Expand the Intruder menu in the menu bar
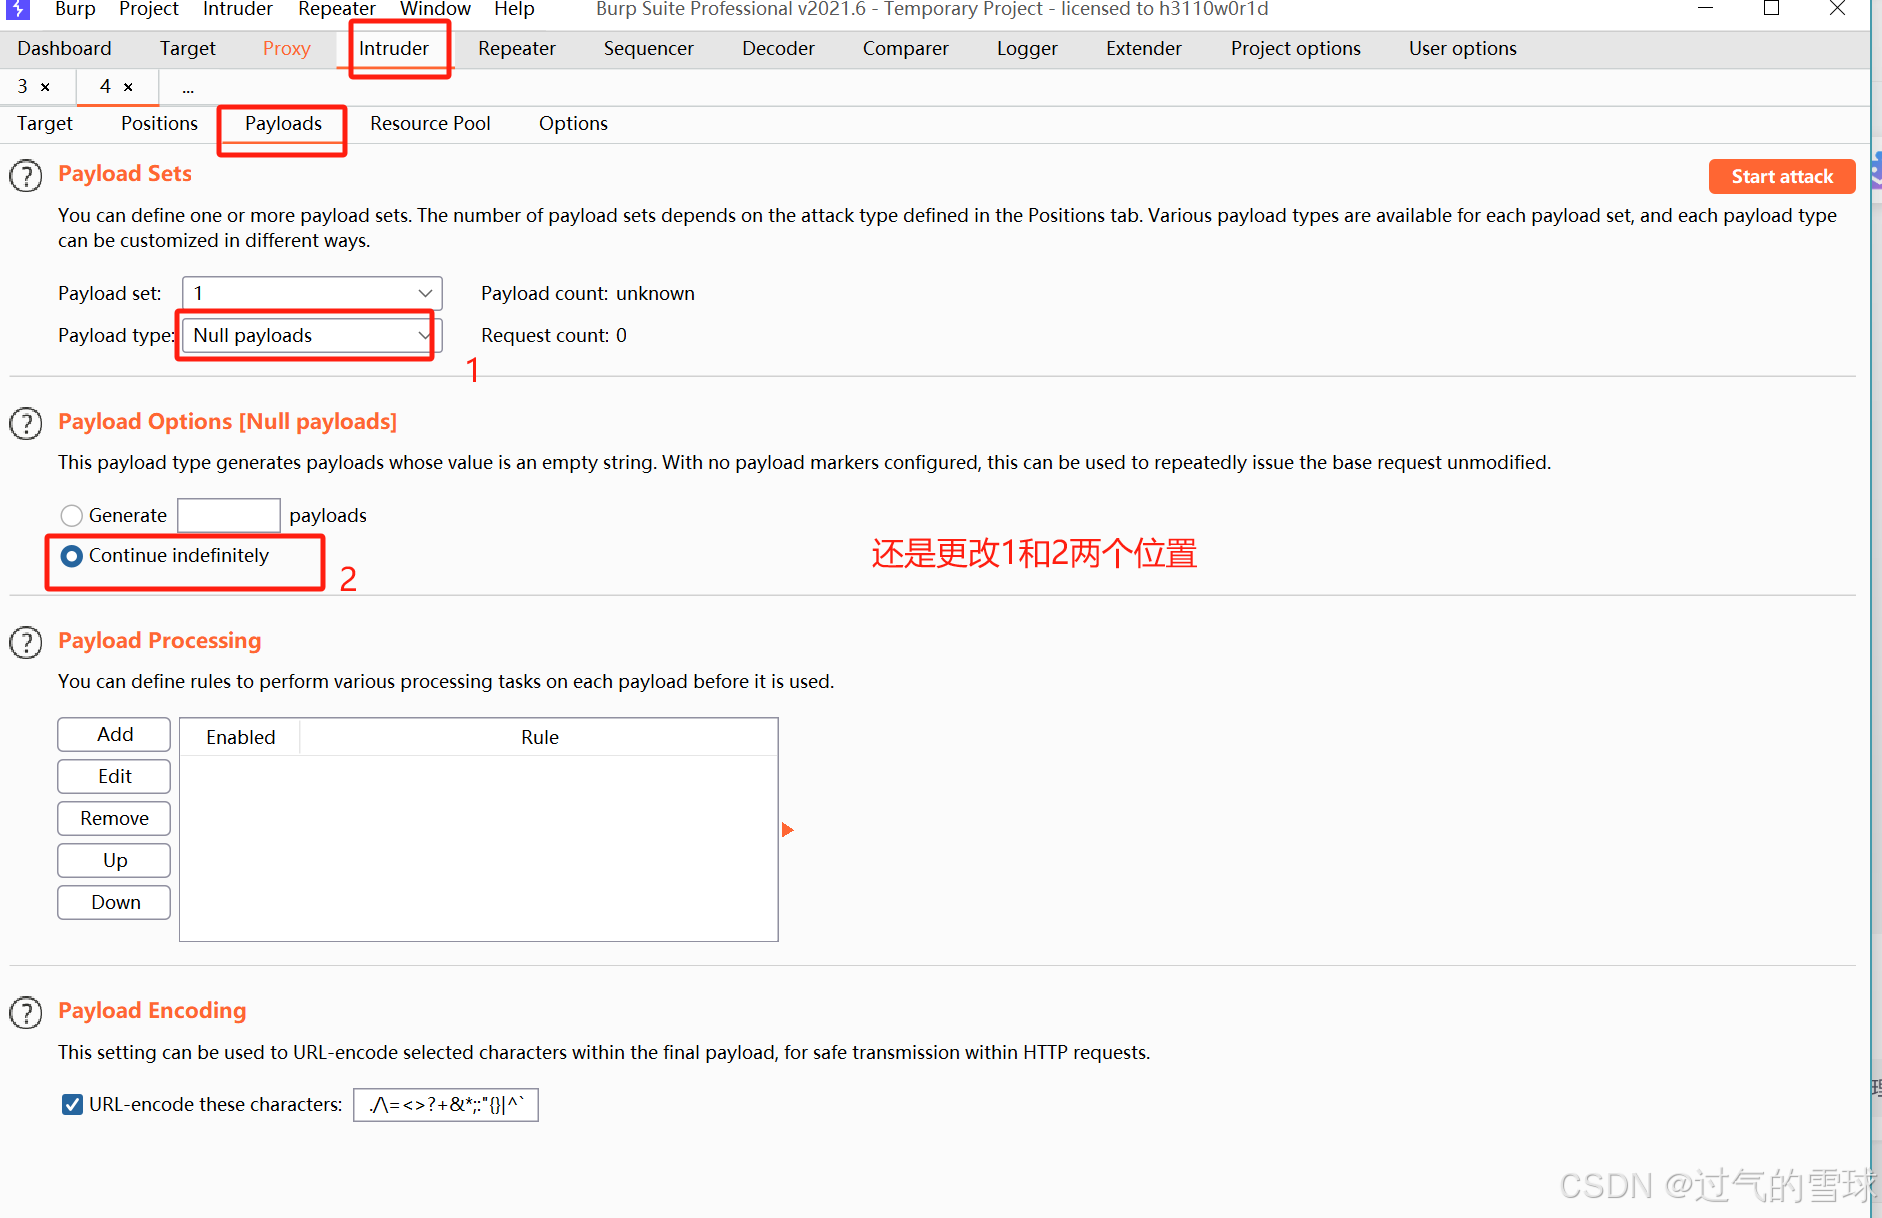1882x1218 pixels. 237,10
